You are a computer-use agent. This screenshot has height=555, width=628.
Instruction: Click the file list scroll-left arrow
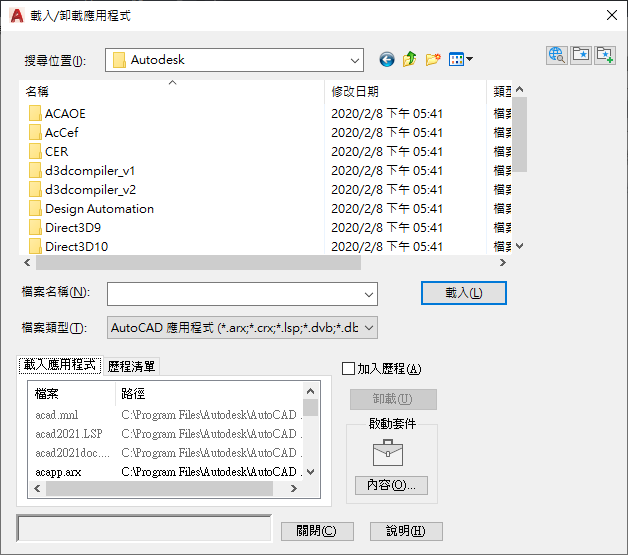[27, 263]
